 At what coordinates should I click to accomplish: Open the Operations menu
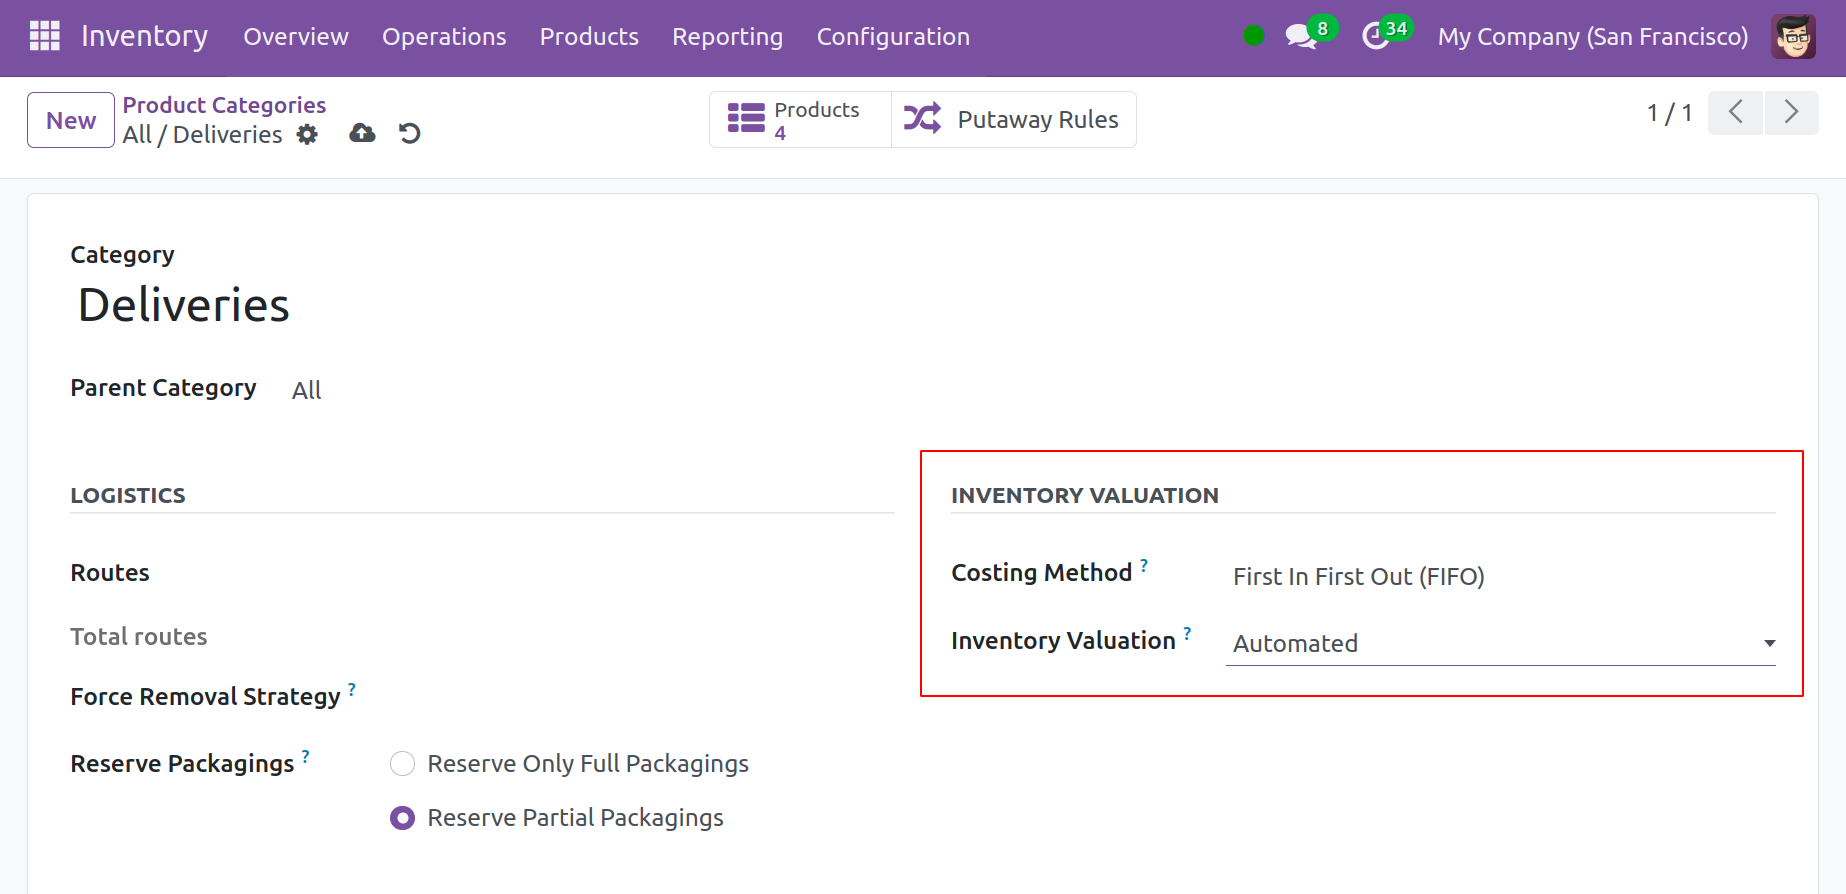[x=444, y=37]
